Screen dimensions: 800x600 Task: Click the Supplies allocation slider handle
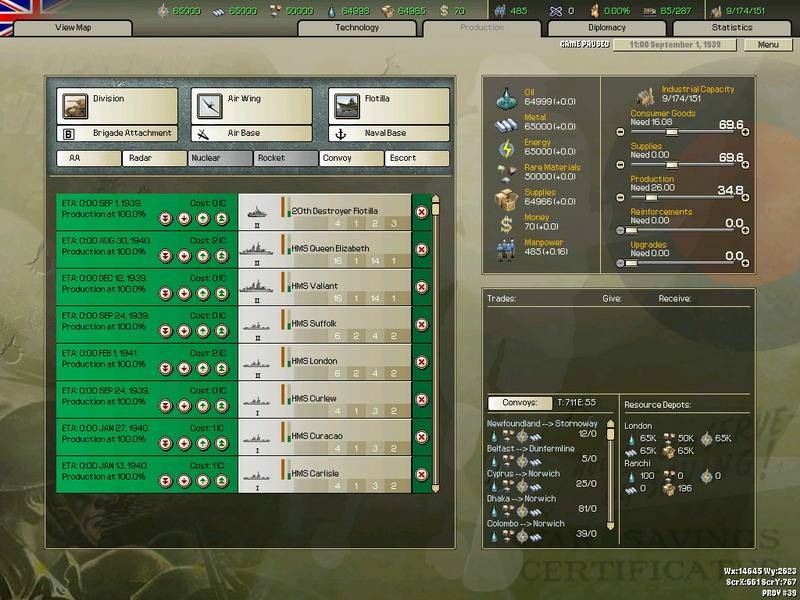(671, 164)
